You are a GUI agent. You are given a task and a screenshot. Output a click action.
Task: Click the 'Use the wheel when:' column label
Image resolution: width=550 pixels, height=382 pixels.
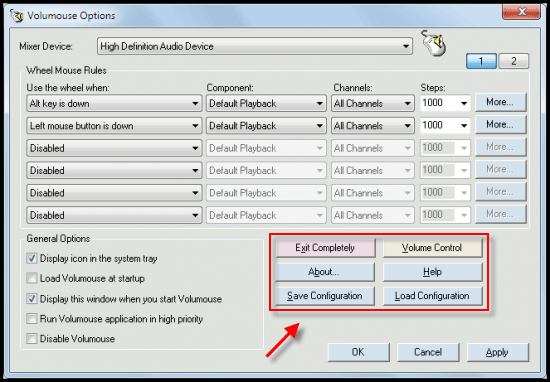click(x=68, y=88)
